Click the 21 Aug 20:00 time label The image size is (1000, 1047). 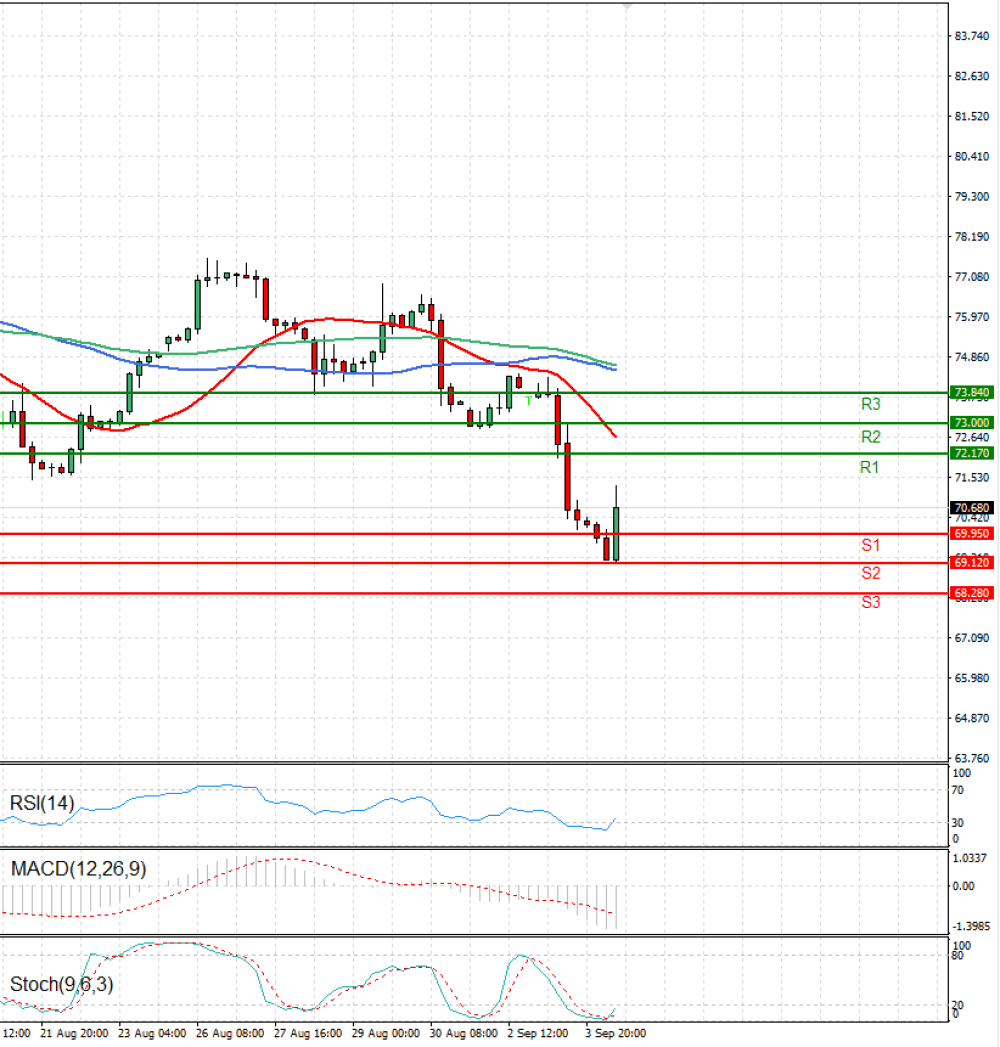point(74,1034)
